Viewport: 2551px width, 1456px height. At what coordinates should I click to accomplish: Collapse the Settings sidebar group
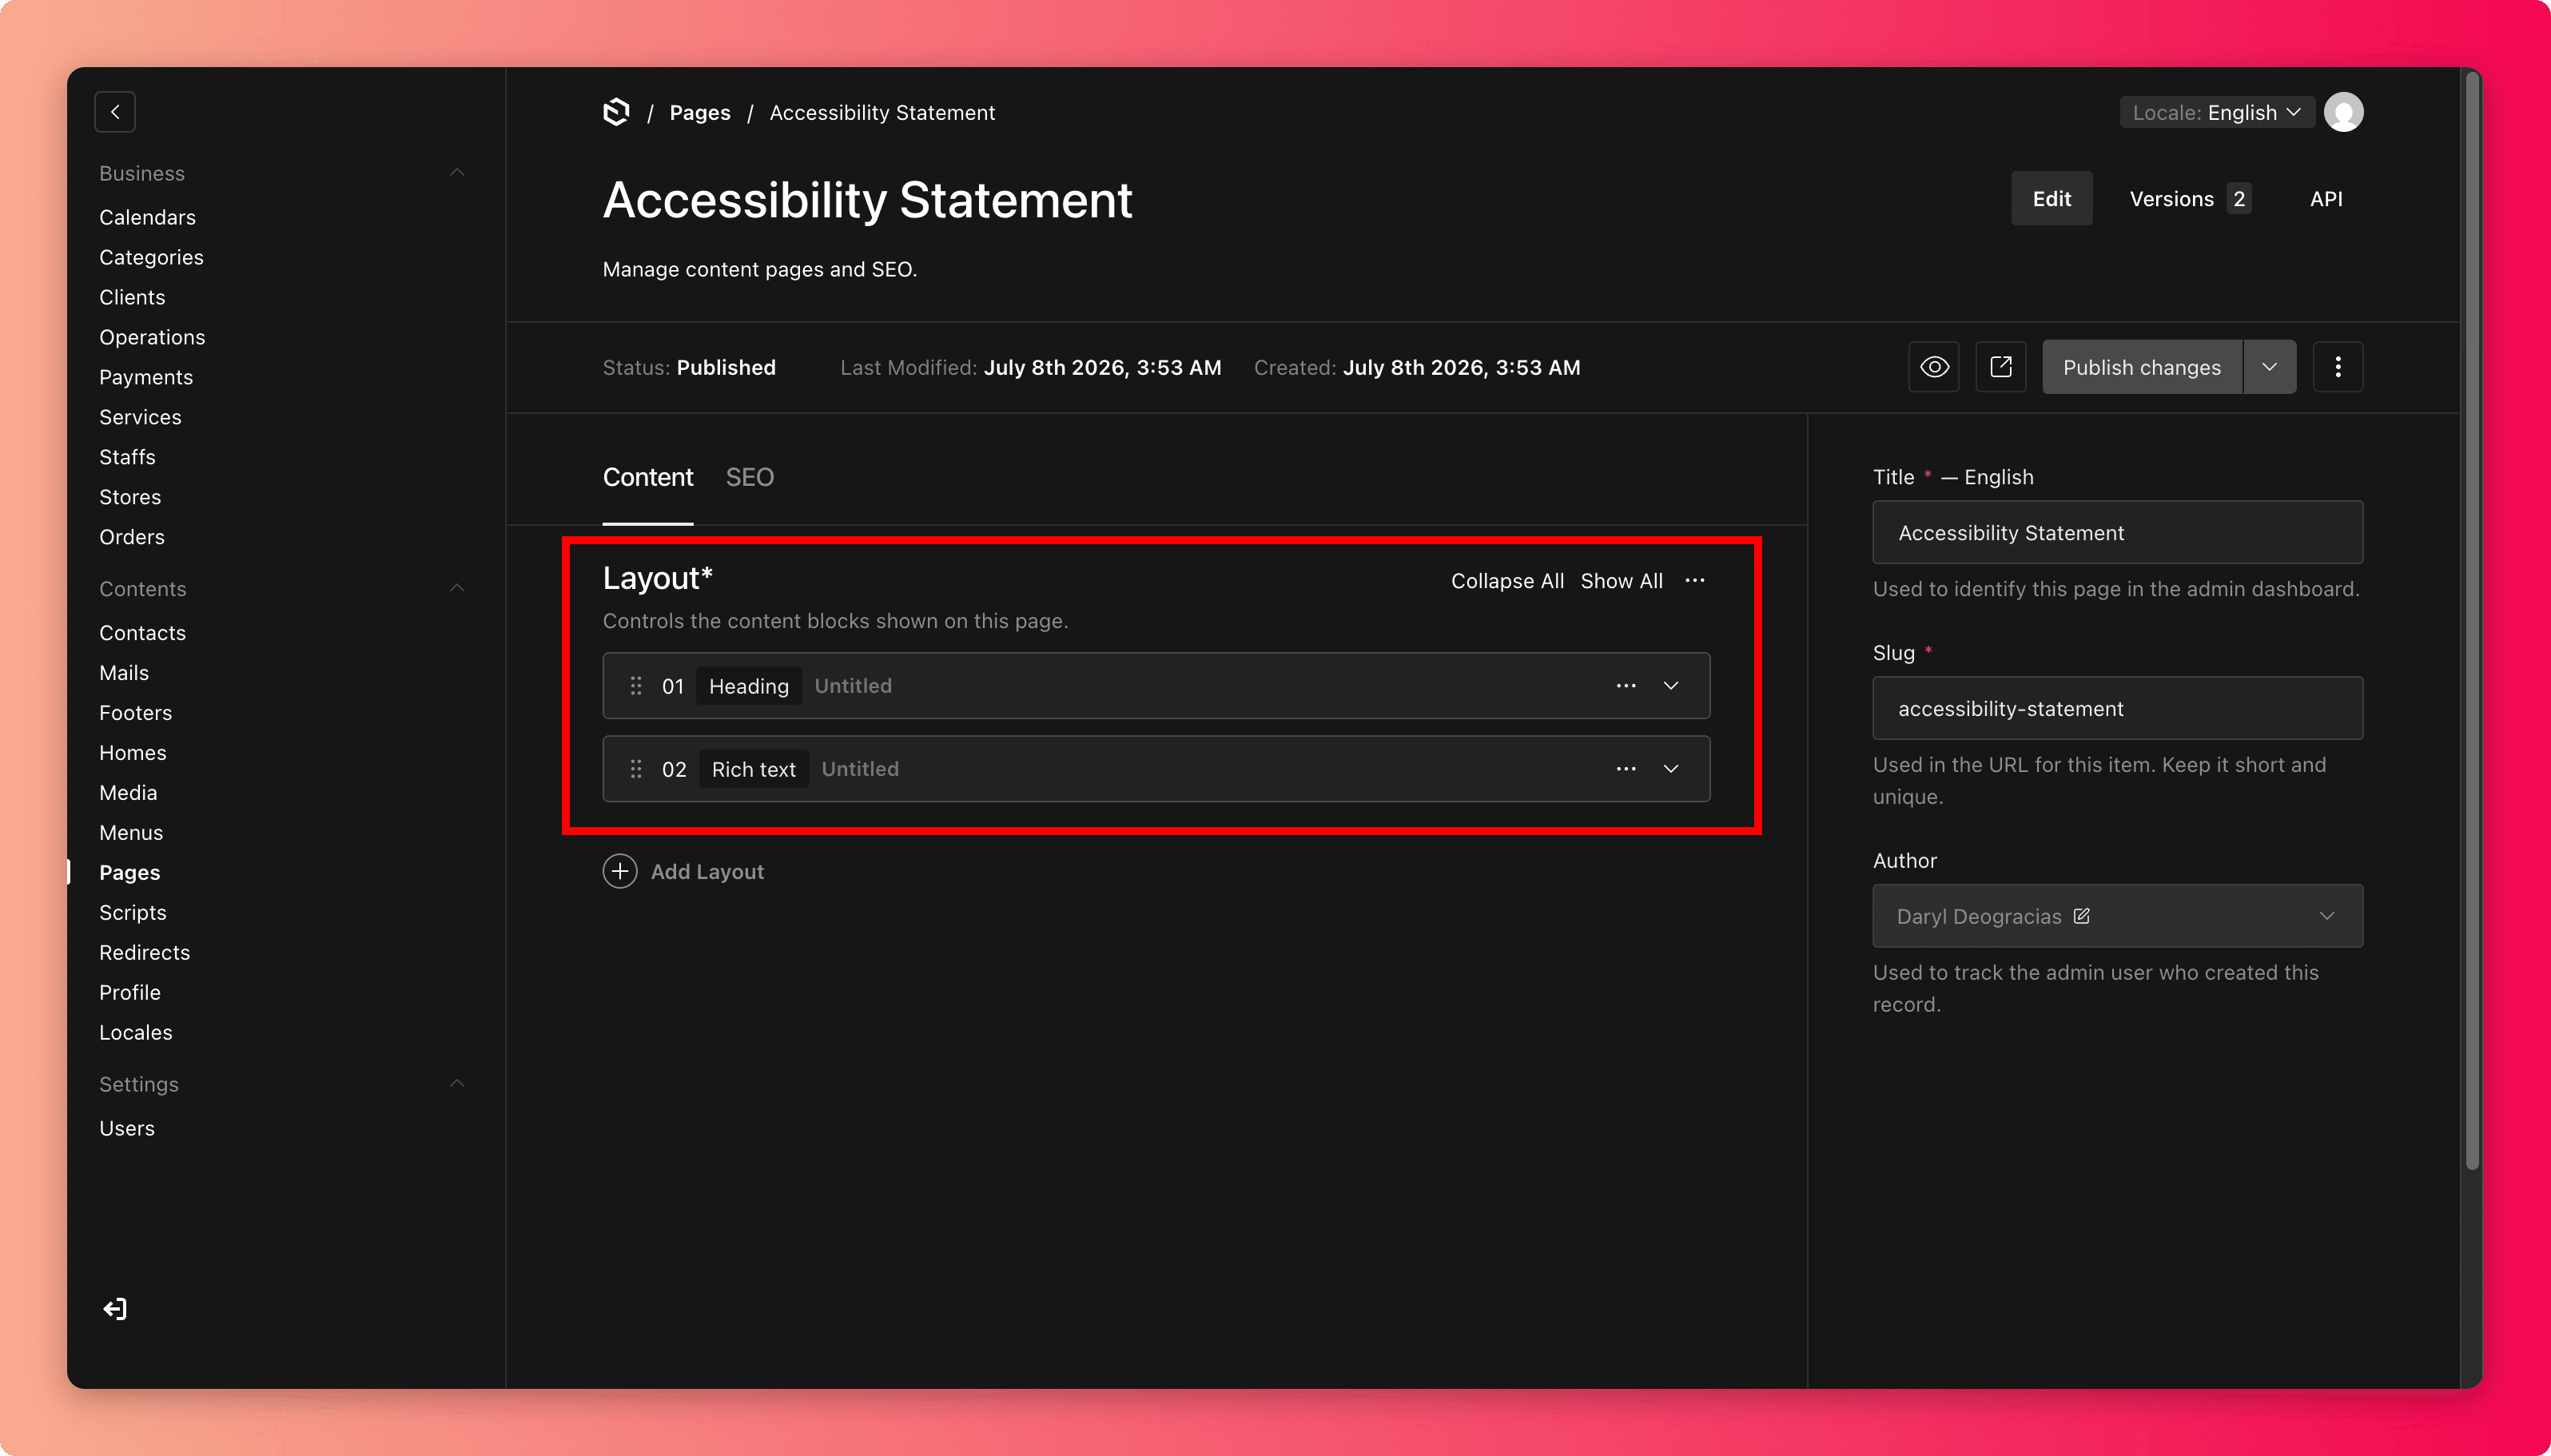(x=457, y=1084)
